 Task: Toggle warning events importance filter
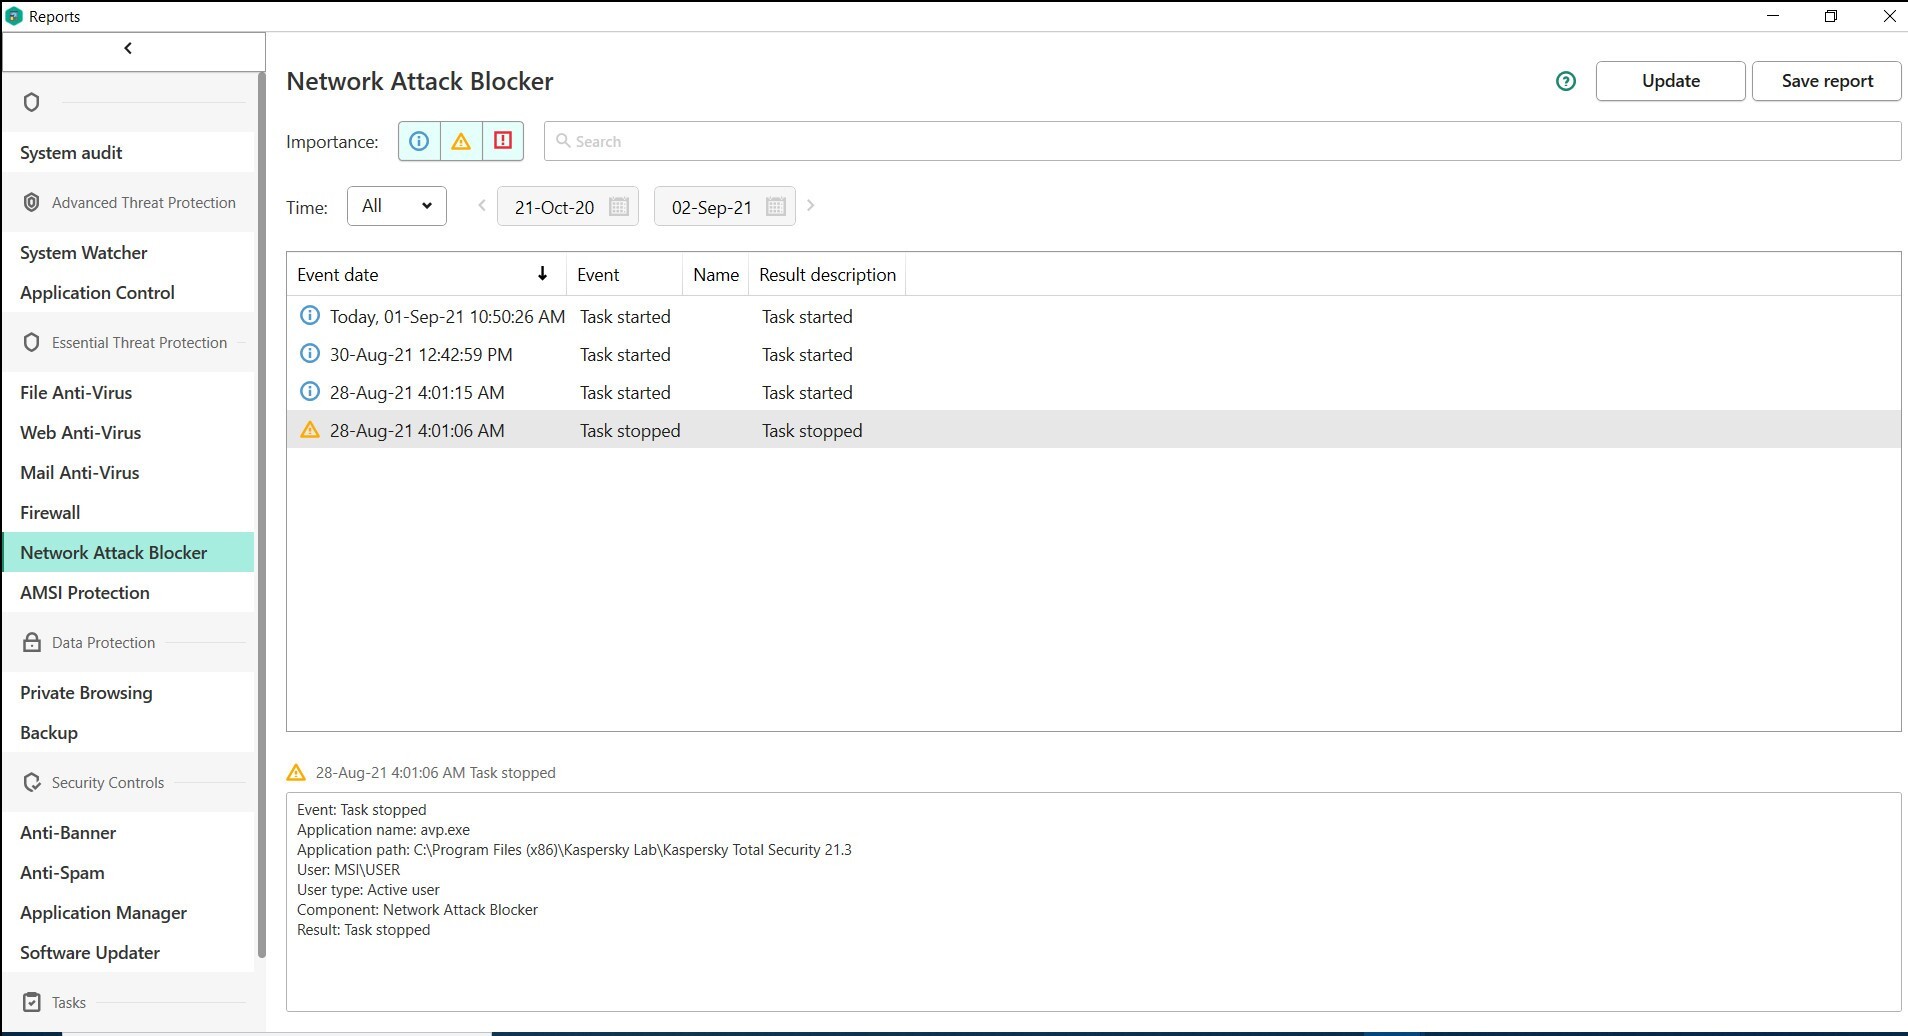click(x=461, y=141)
